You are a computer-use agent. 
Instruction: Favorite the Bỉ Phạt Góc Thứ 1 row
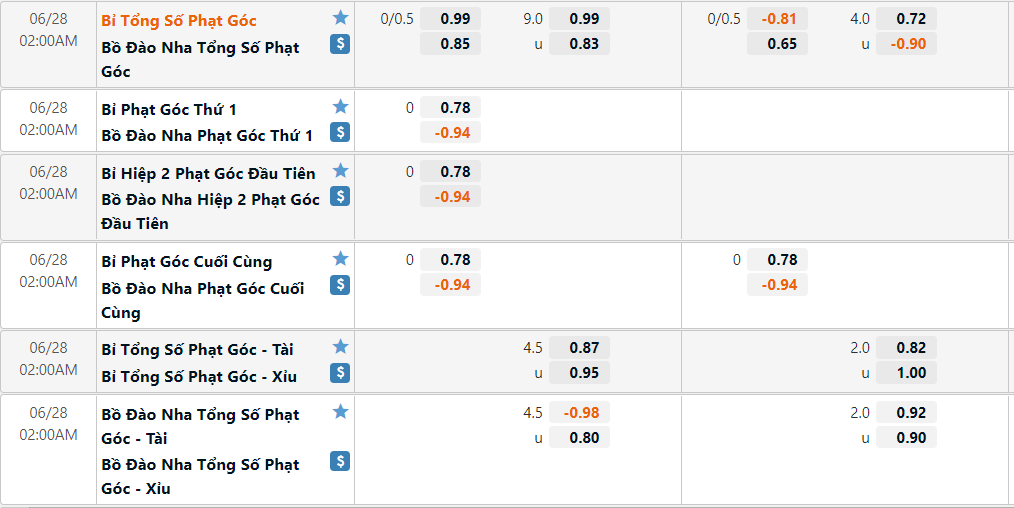(x=340, y=107)
